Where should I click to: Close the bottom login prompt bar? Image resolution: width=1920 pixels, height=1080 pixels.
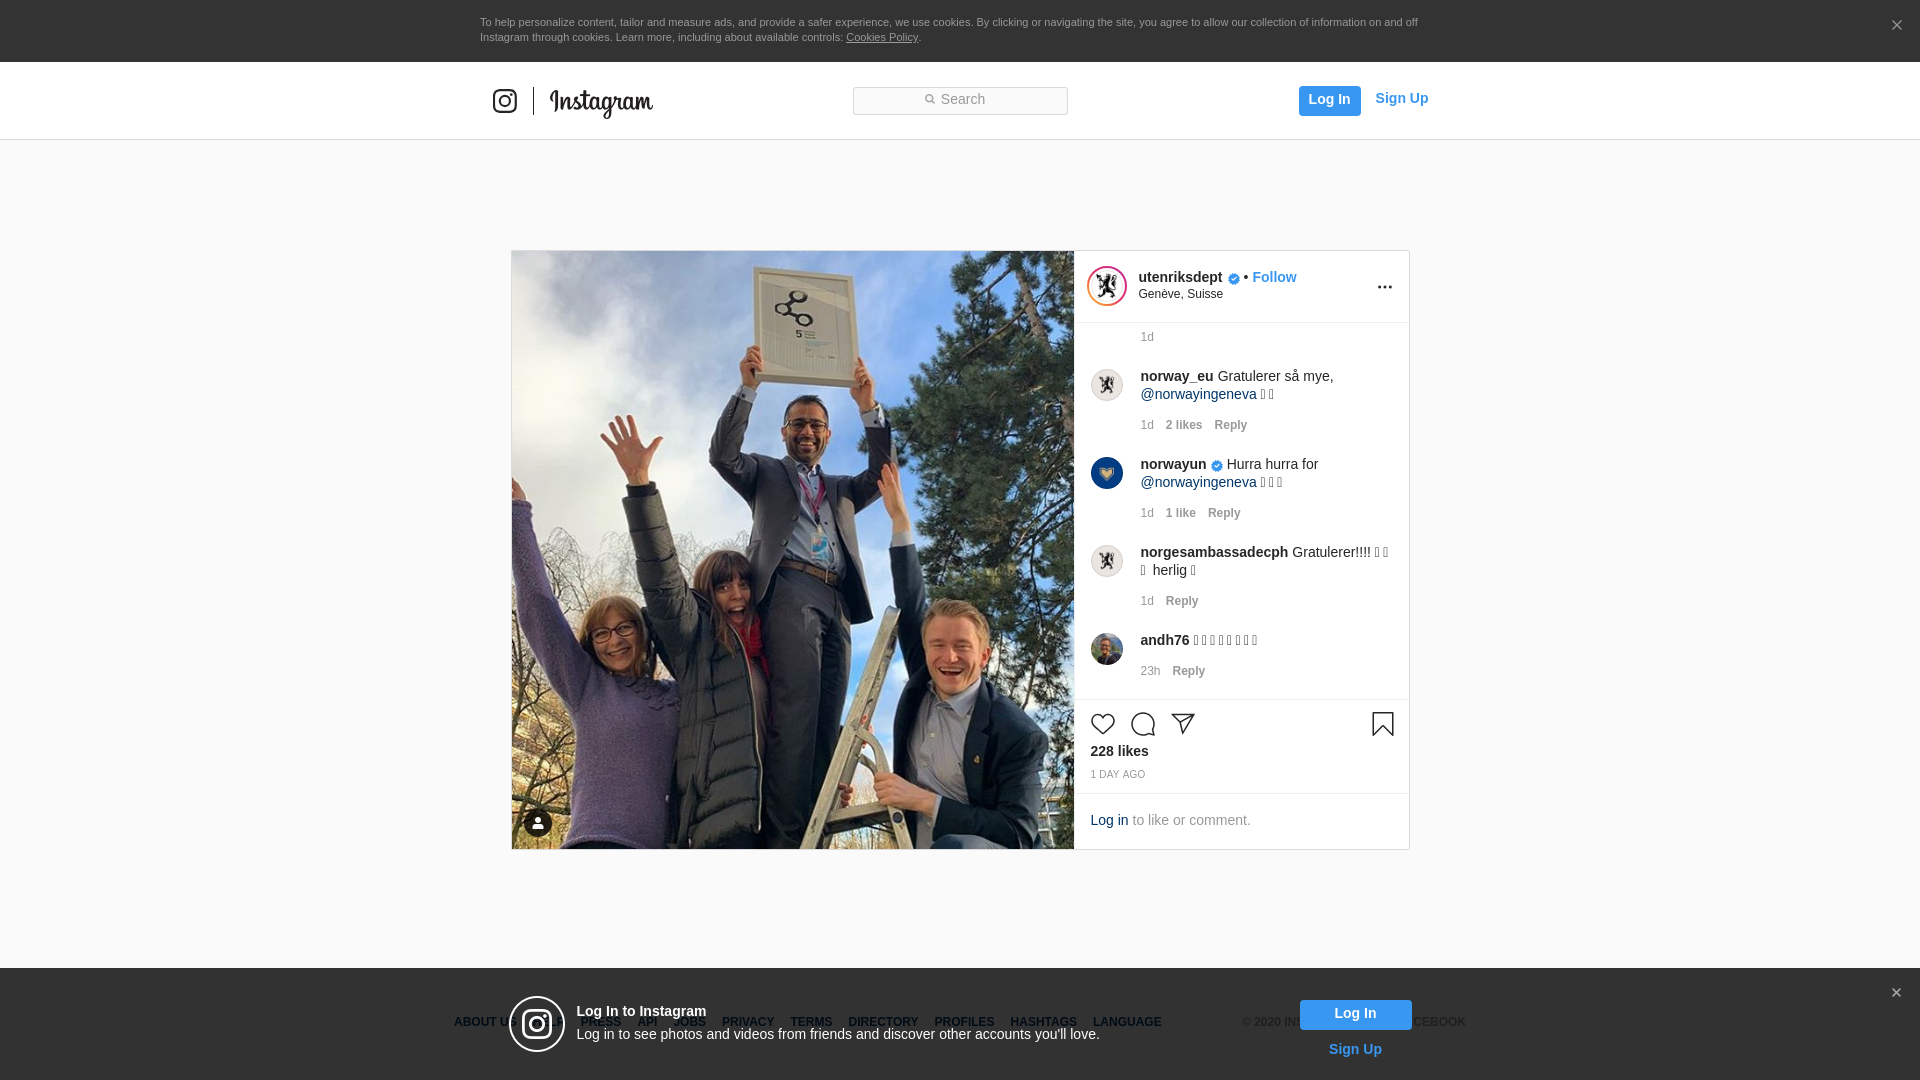tap(1896, 993)
